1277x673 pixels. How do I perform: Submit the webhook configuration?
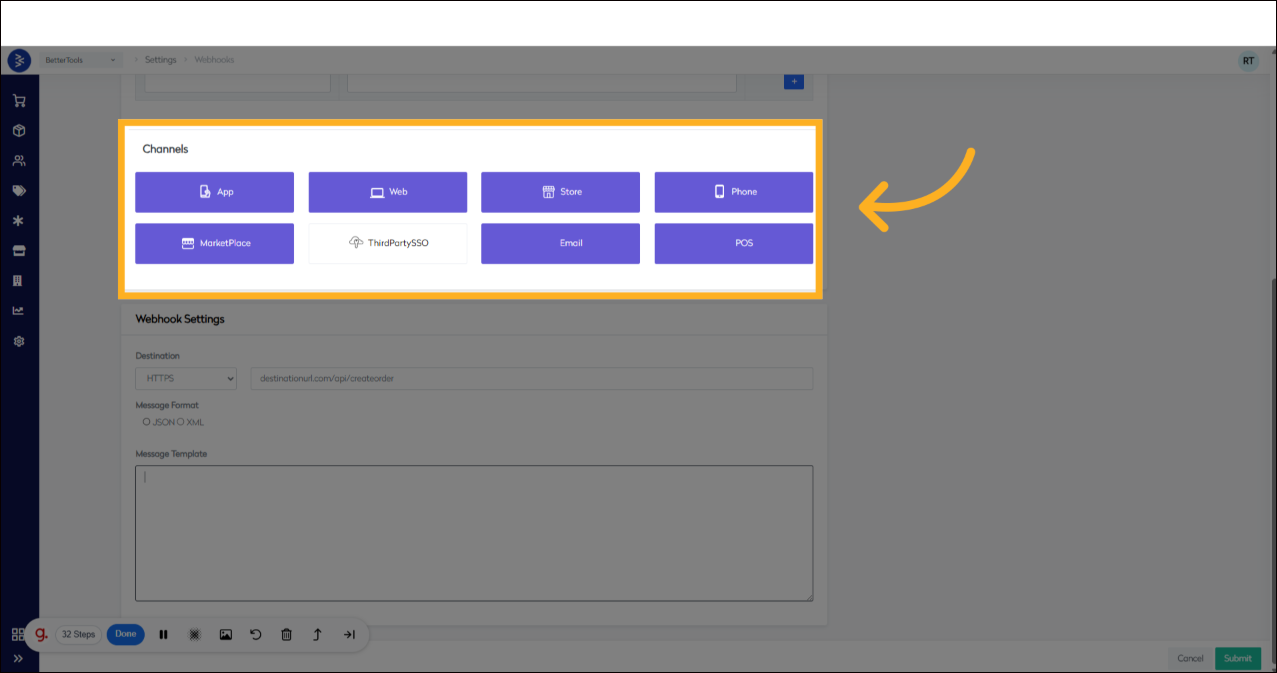[x=1237, y=658]
